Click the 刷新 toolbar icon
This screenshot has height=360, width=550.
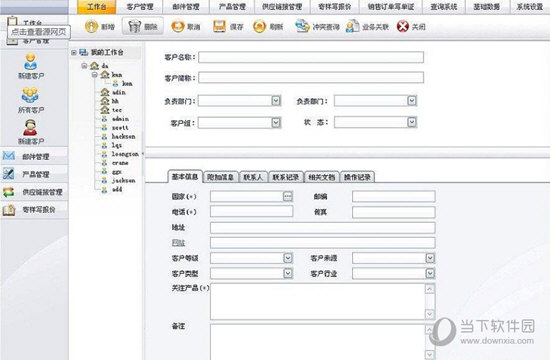click(x=260, y=26)
